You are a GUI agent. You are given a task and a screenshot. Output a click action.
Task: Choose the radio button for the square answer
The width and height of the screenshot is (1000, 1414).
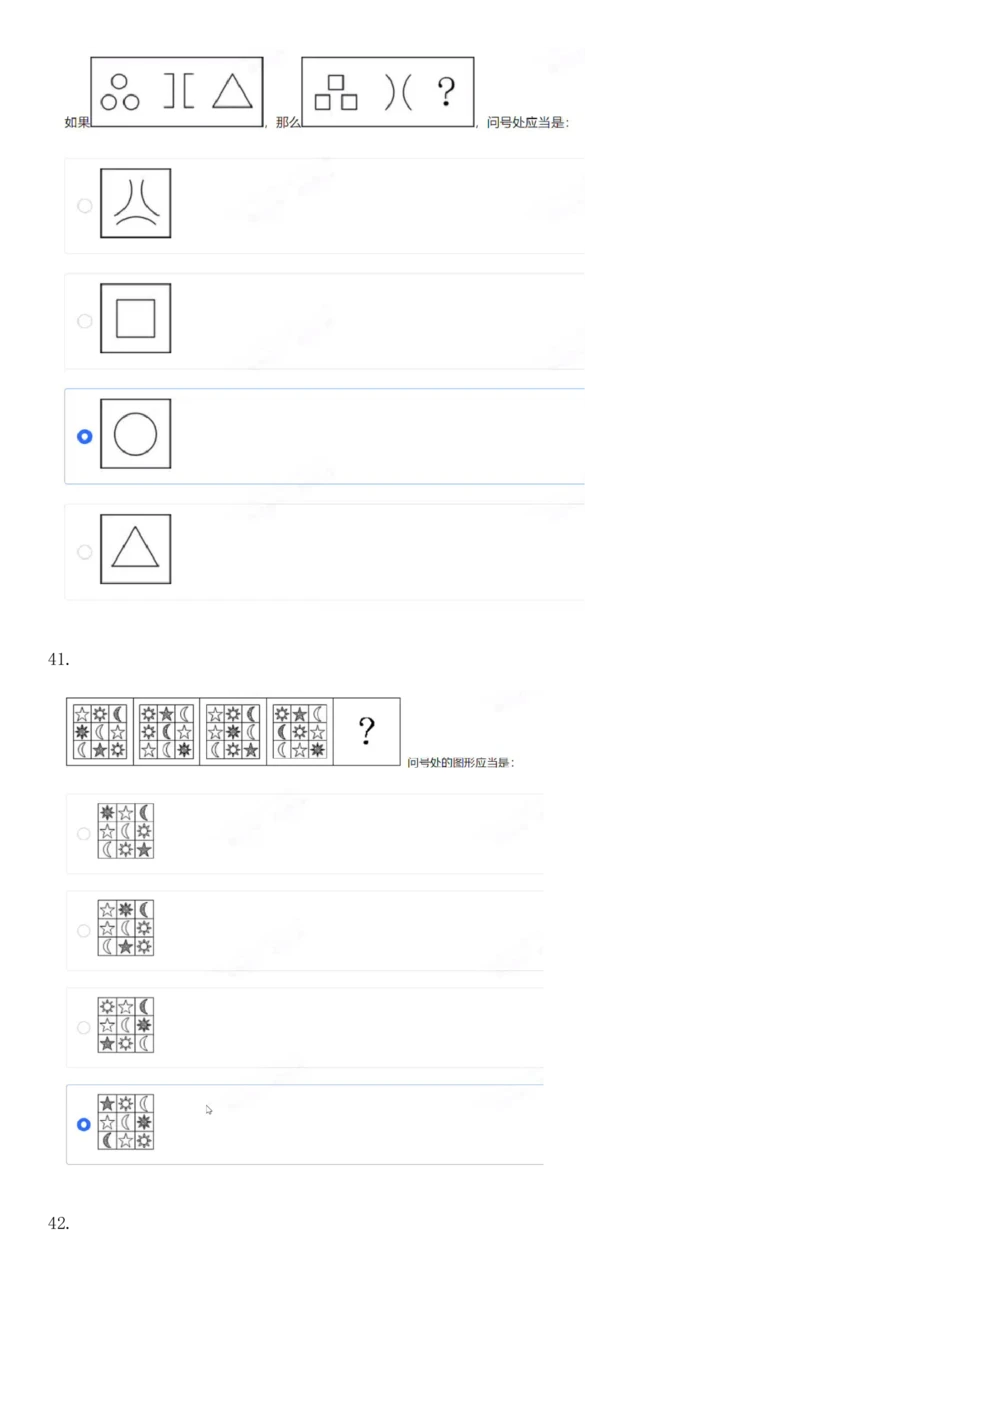(85, 321)
